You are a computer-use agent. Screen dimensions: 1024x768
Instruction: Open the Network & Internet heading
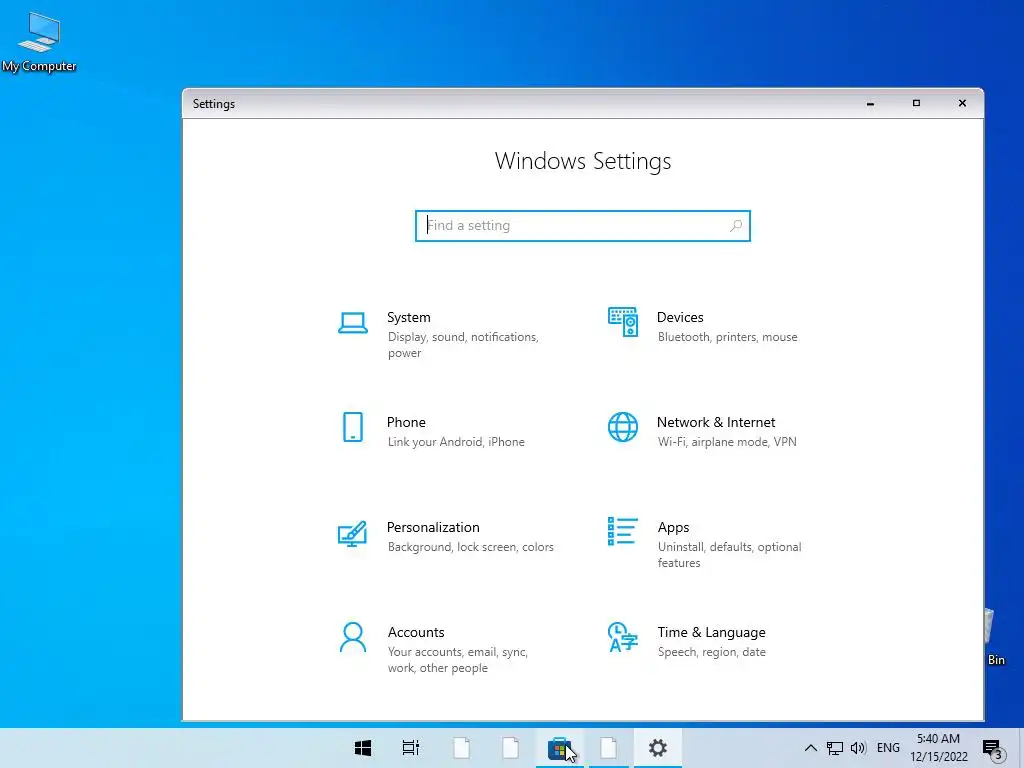(716, 423)
